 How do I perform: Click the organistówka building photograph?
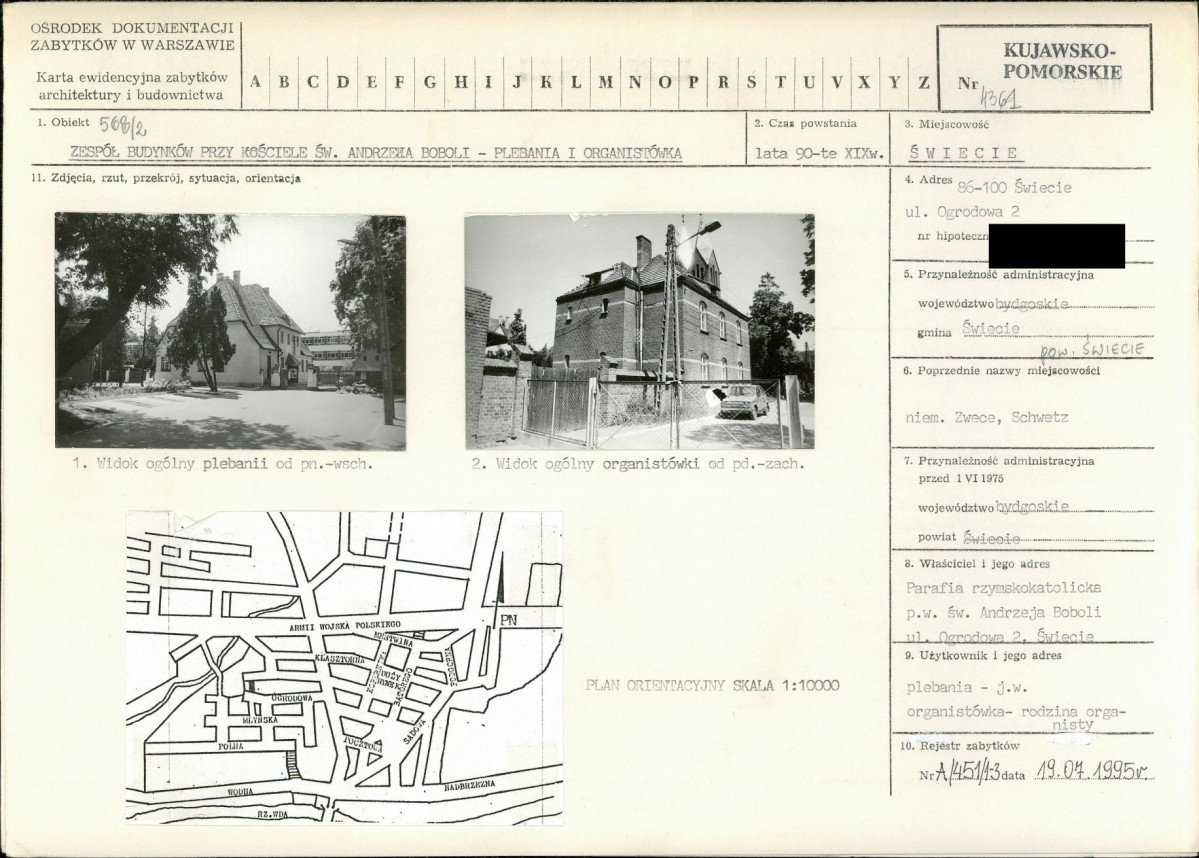640,331
